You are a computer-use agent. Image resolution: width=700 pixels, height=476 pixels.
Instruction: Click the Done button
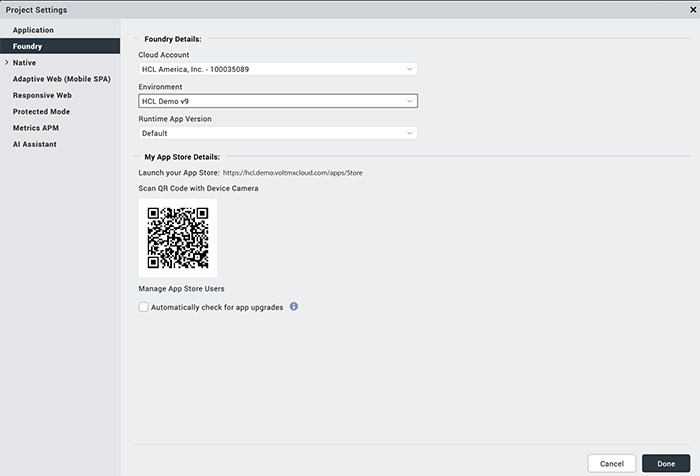[x=666, y=463]
